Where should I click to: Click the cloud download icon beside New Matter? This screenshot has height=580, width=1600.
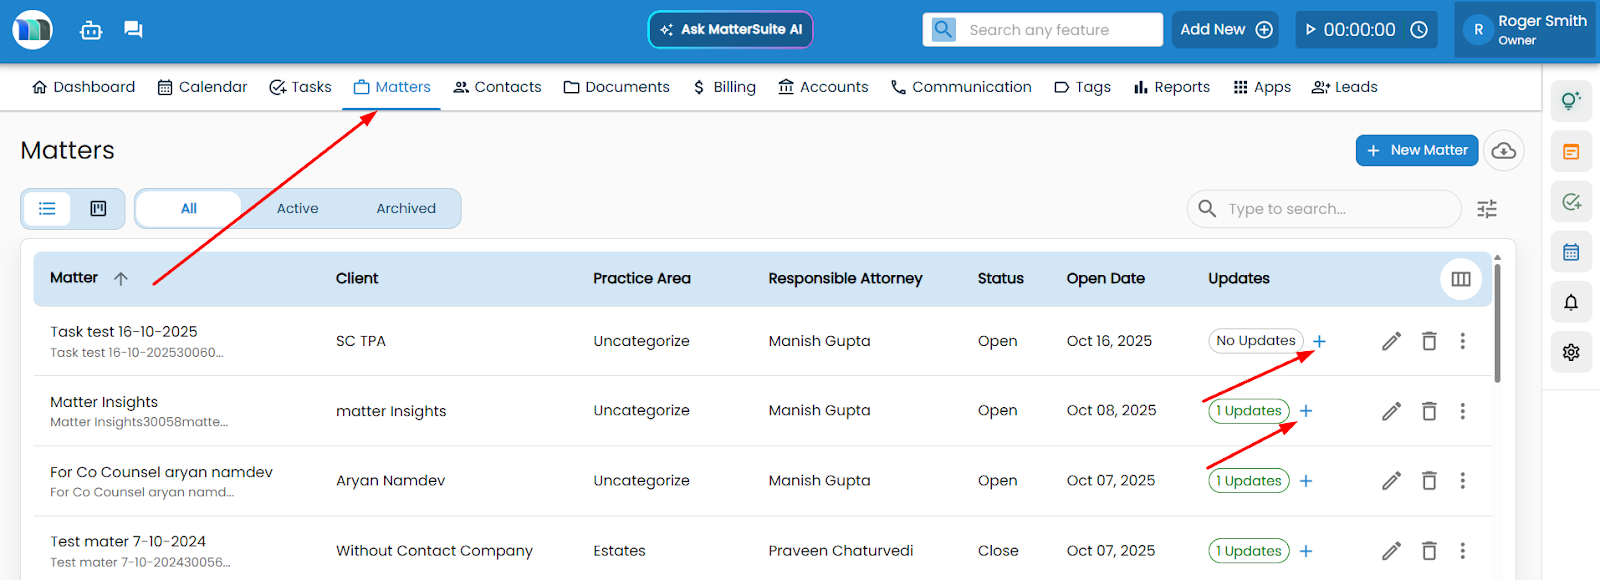click(1503, 151)
